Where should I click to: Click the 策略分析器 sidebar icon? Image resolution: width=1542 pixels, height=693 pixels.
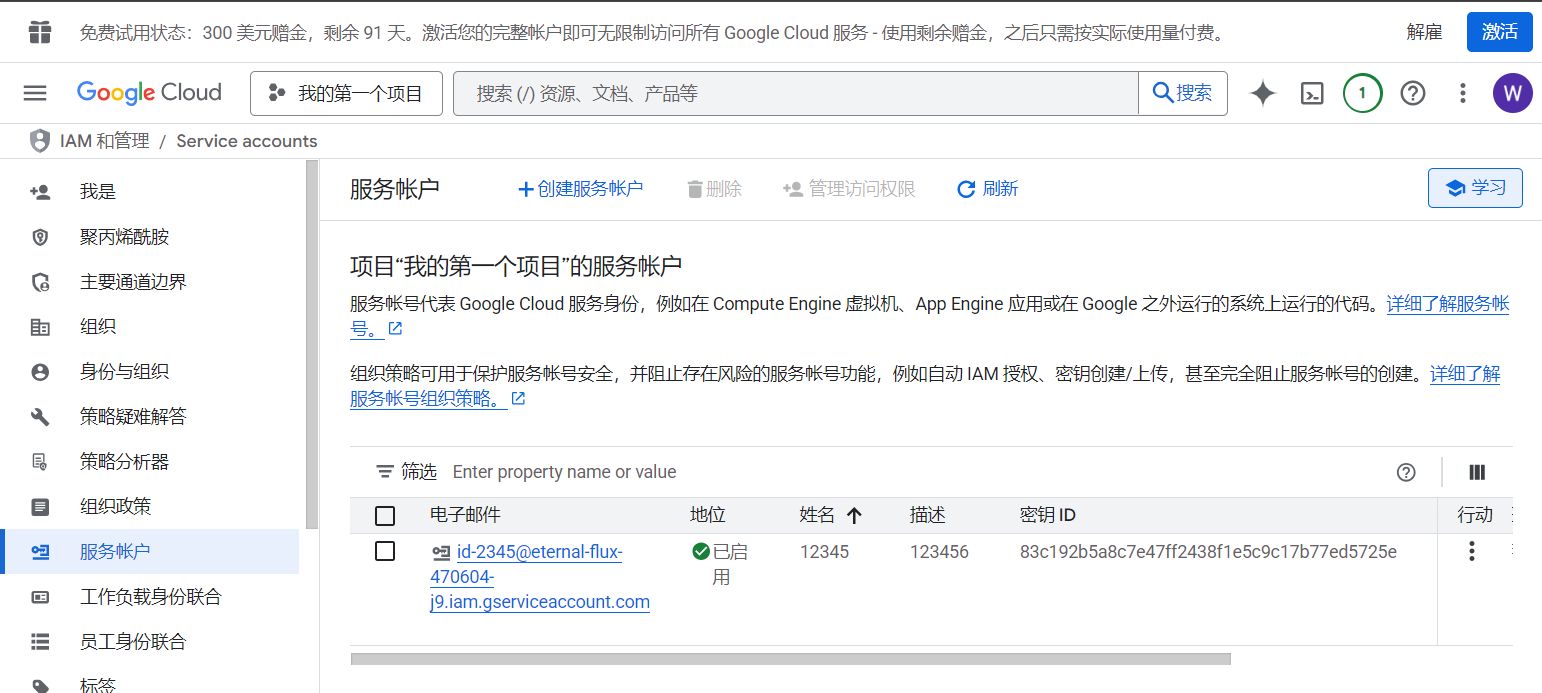[x=40, y=462]
